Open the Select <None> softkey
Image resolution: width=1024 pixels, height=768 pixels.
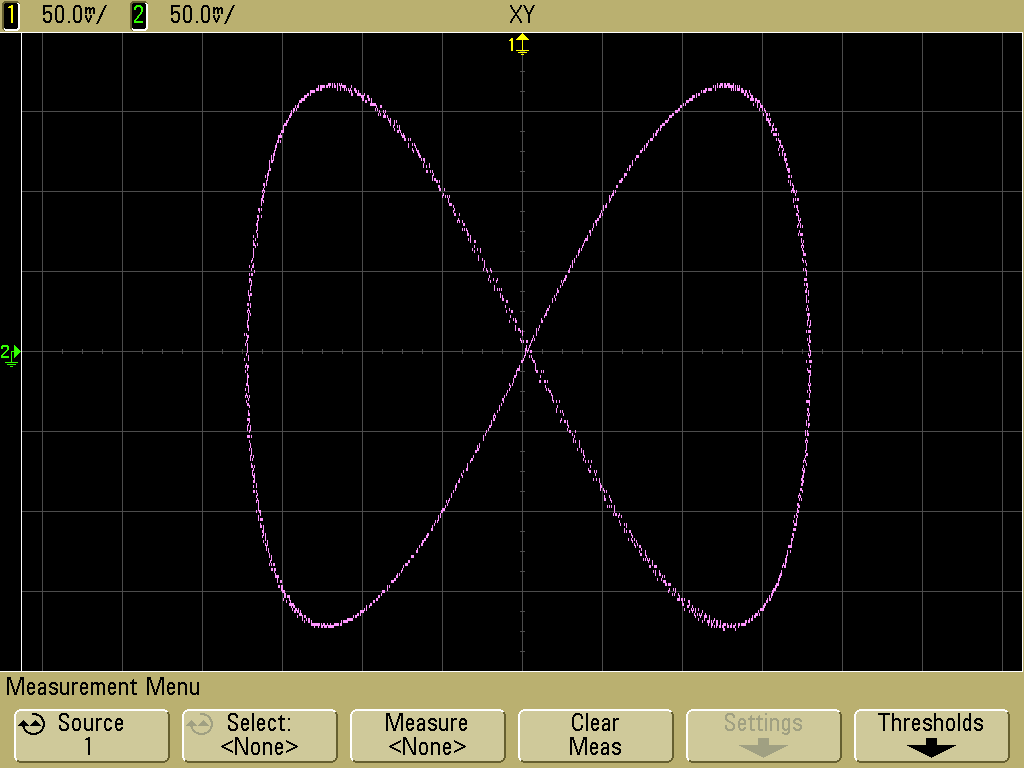coord(259,735)
